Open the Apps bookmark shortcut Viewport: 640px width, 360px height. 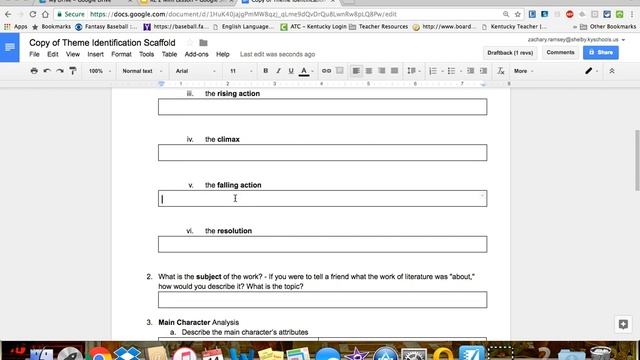click(x=16, y=27)
